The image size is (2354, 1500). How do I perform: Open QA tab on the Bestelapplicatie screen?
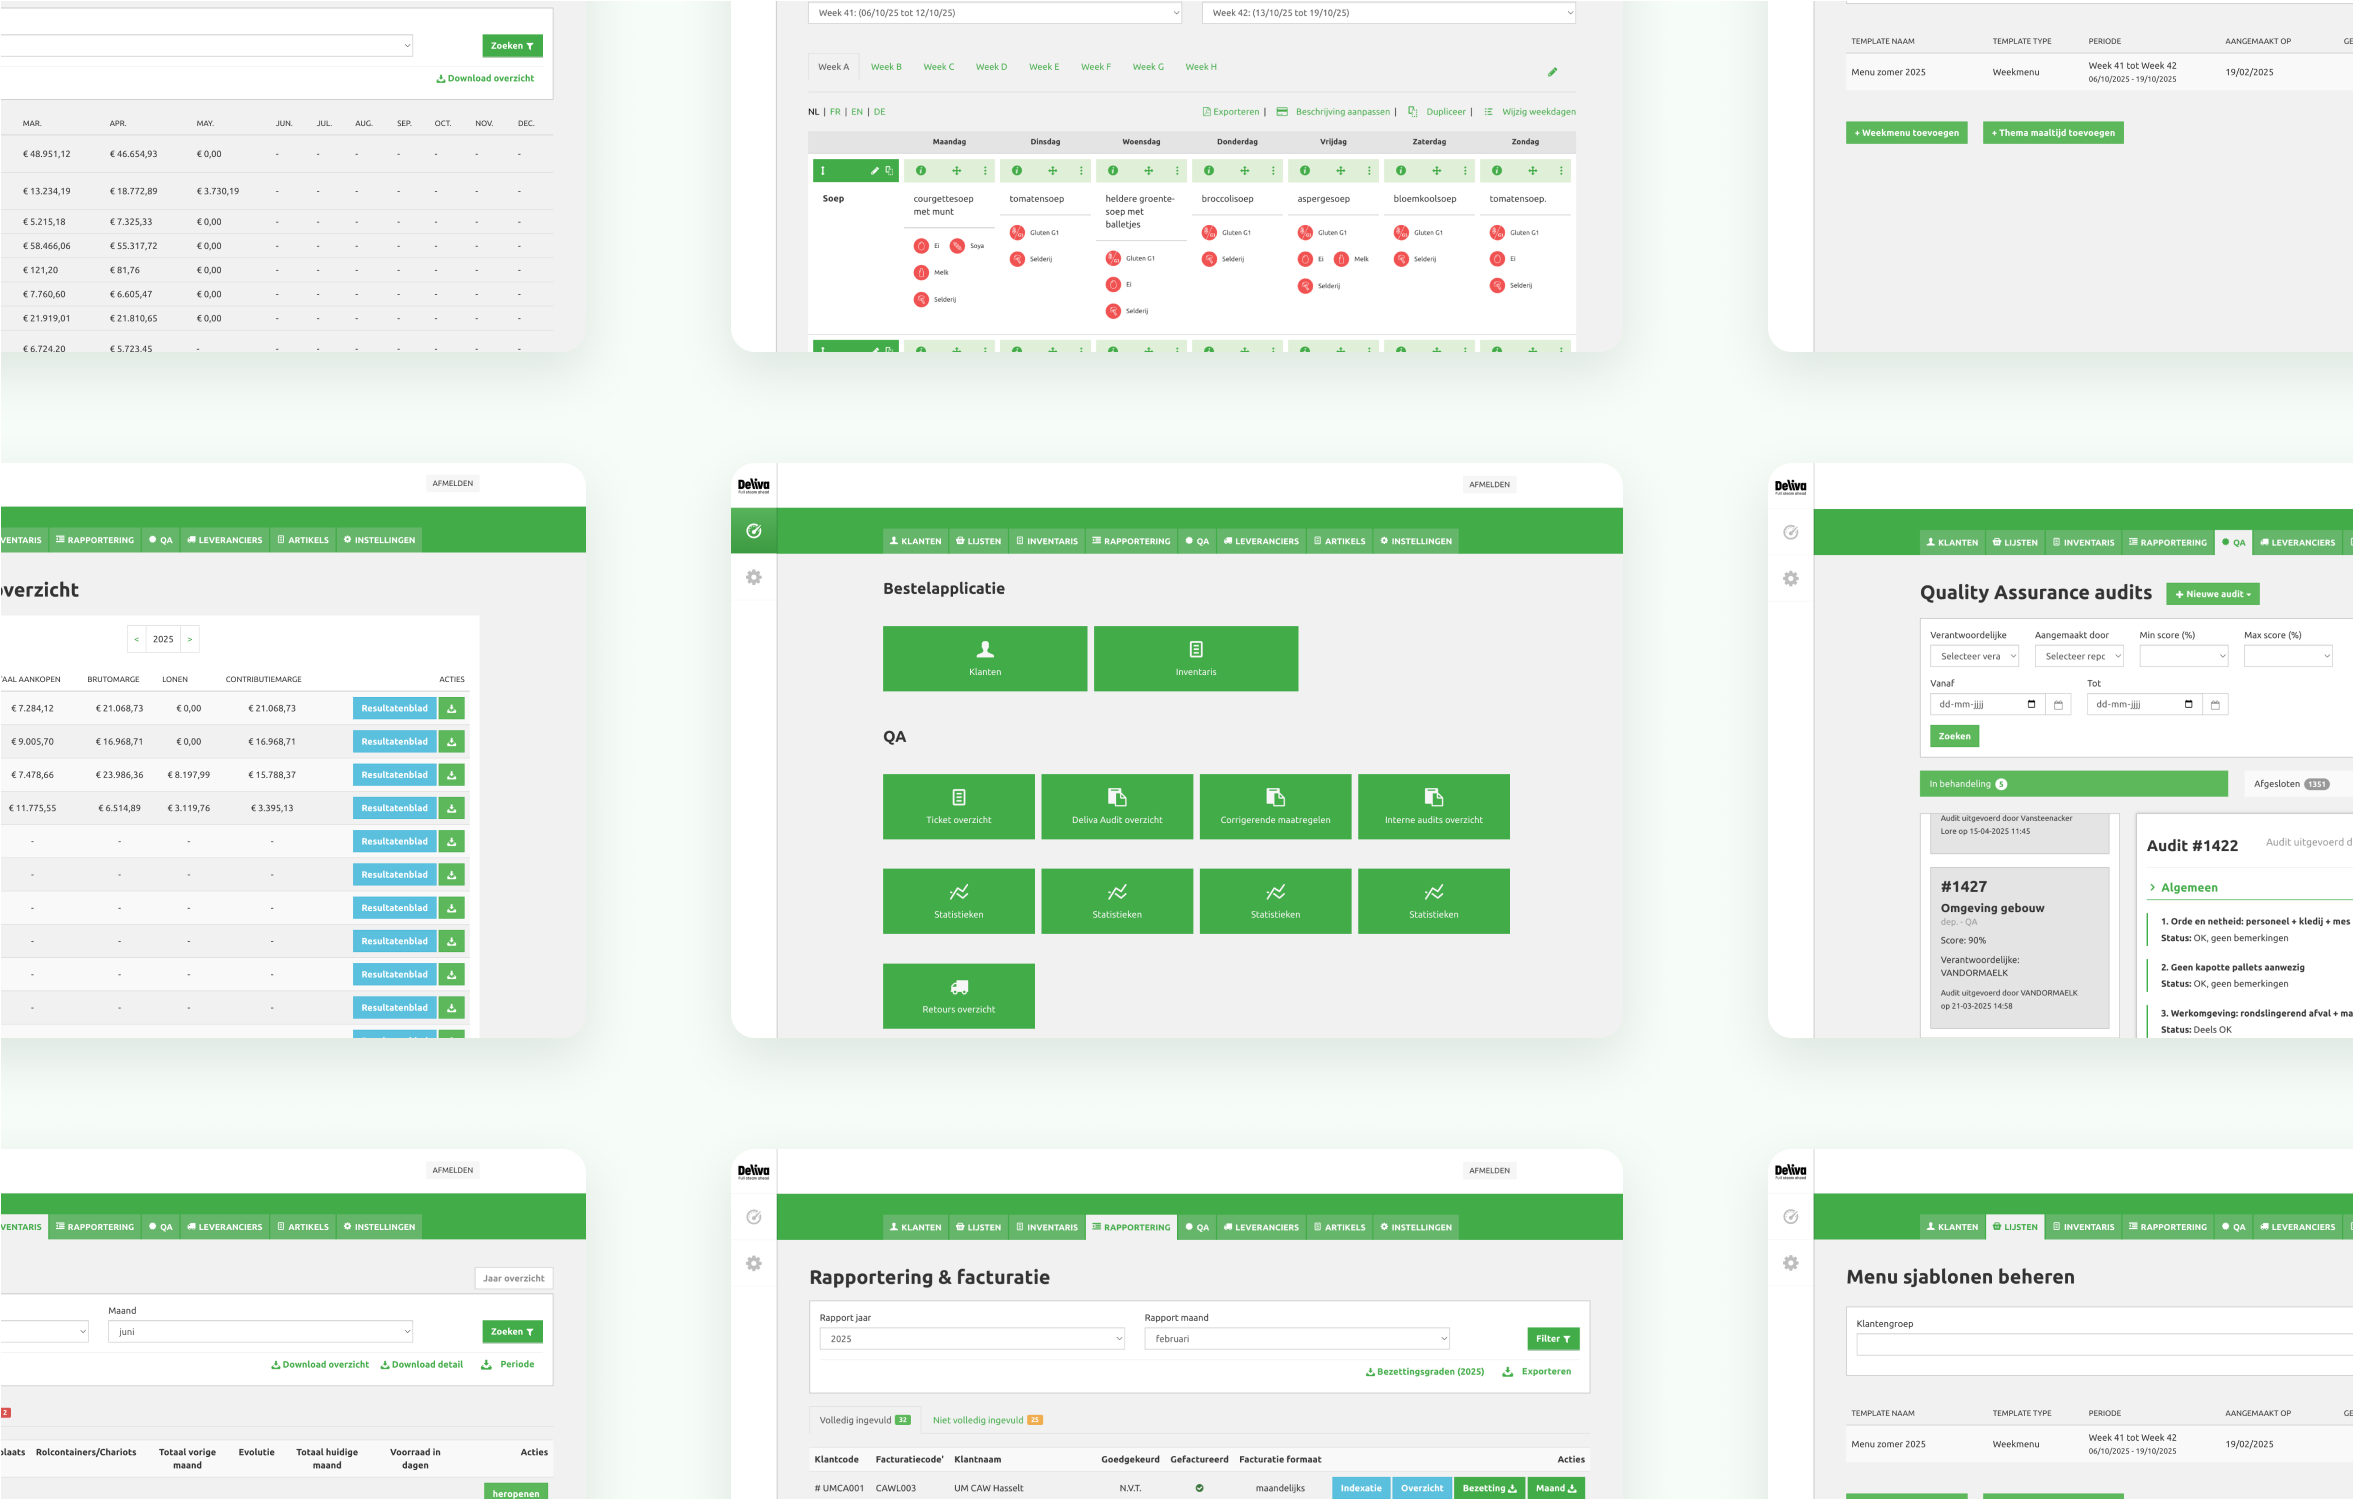[1197, 541]
